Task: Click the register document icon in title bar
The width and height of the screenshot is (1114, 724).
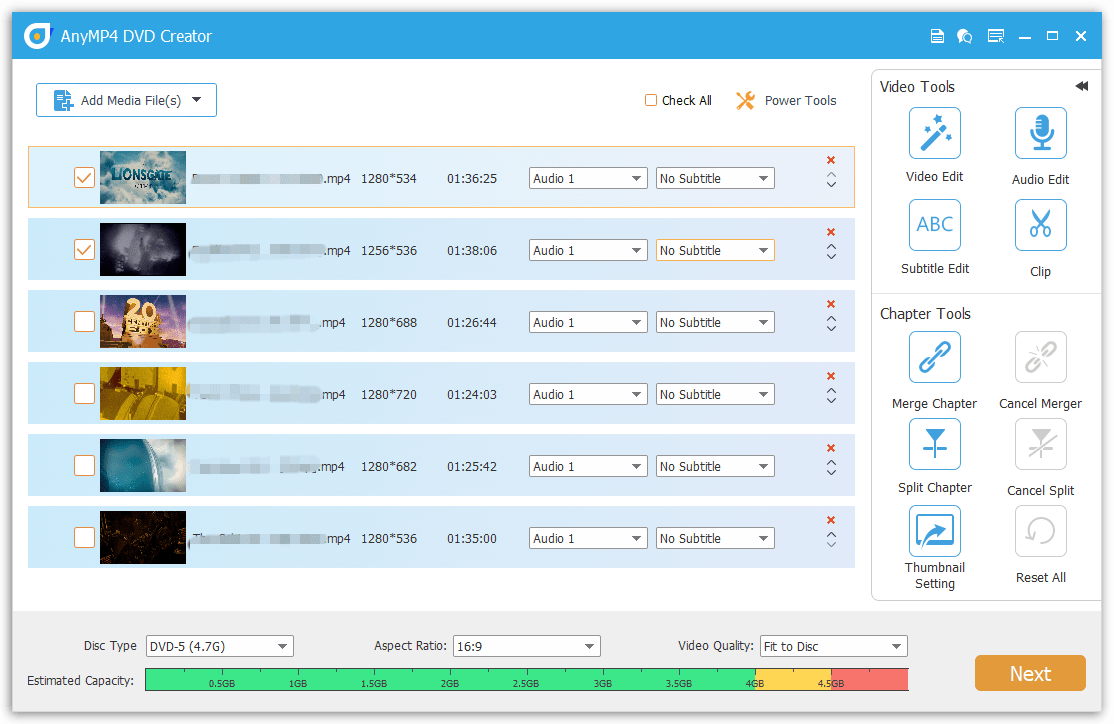Action: tap(937, 36)
